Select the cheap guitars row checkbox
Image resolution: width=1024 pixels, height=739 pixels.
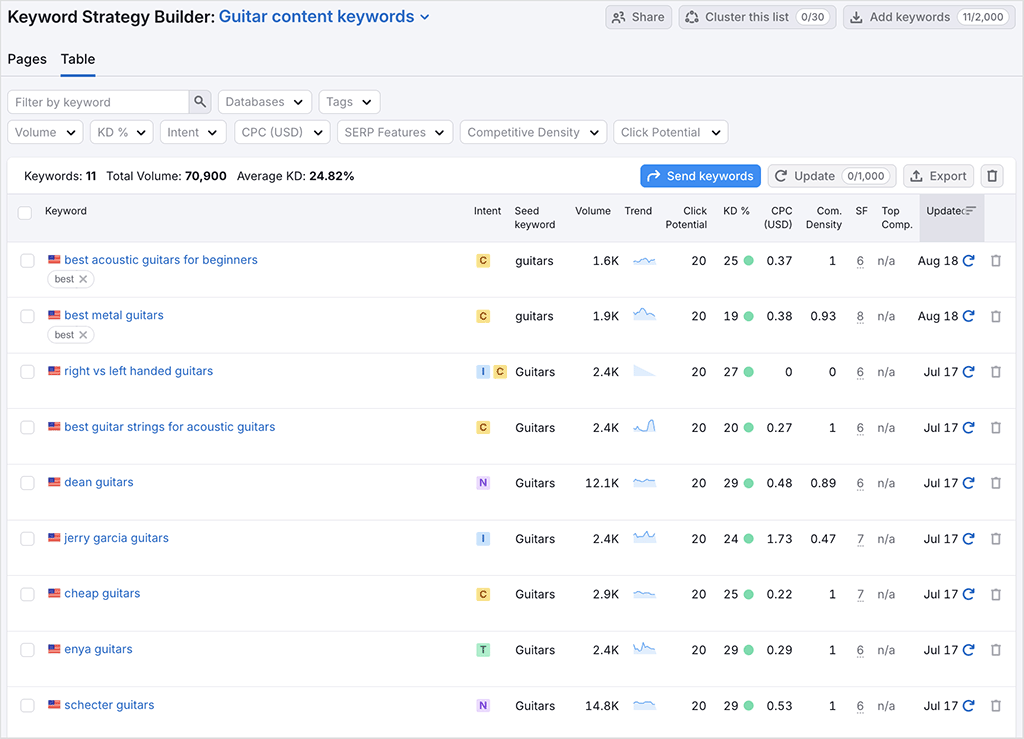pyautogui.click(x=27, y=593)
